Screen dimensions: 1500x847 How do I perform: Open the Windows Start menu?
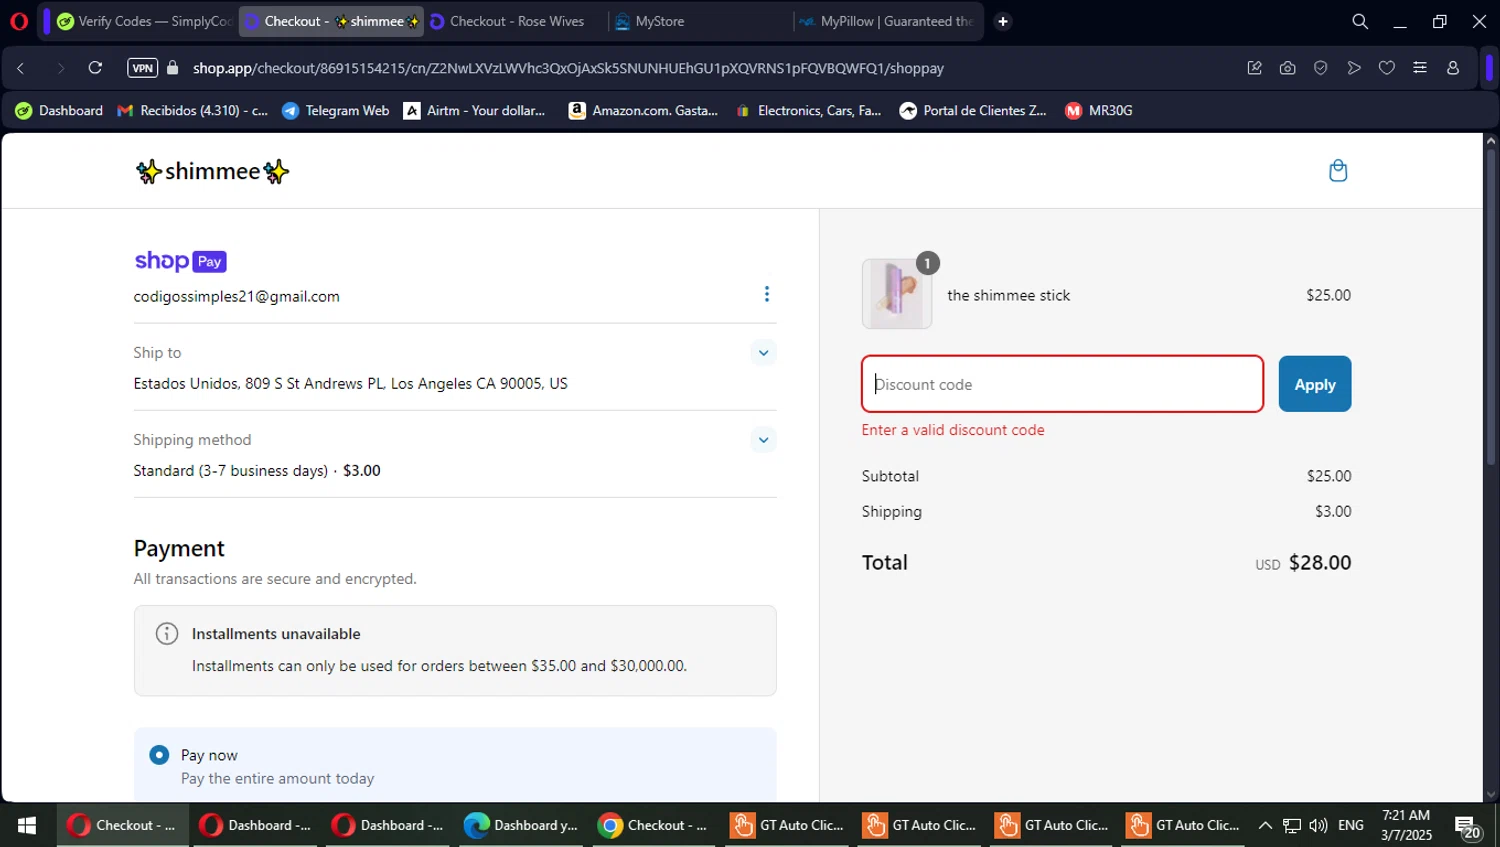[27, 825]
